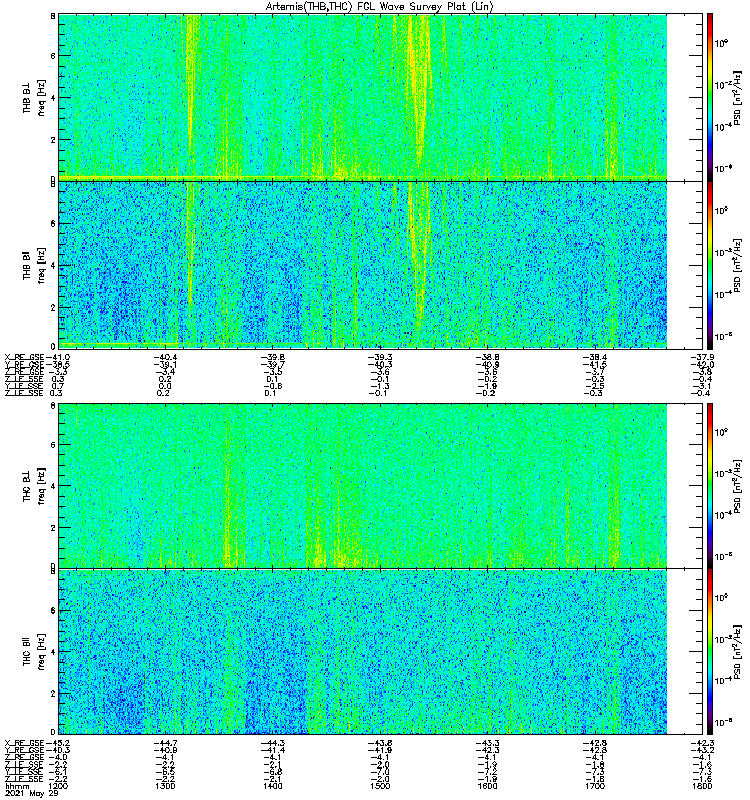Image resolution: width=750 pixels, height=800 pixels.
Task: Click THB X_RE_GSE value '-38.8'
Action: [x=488, y=357]
